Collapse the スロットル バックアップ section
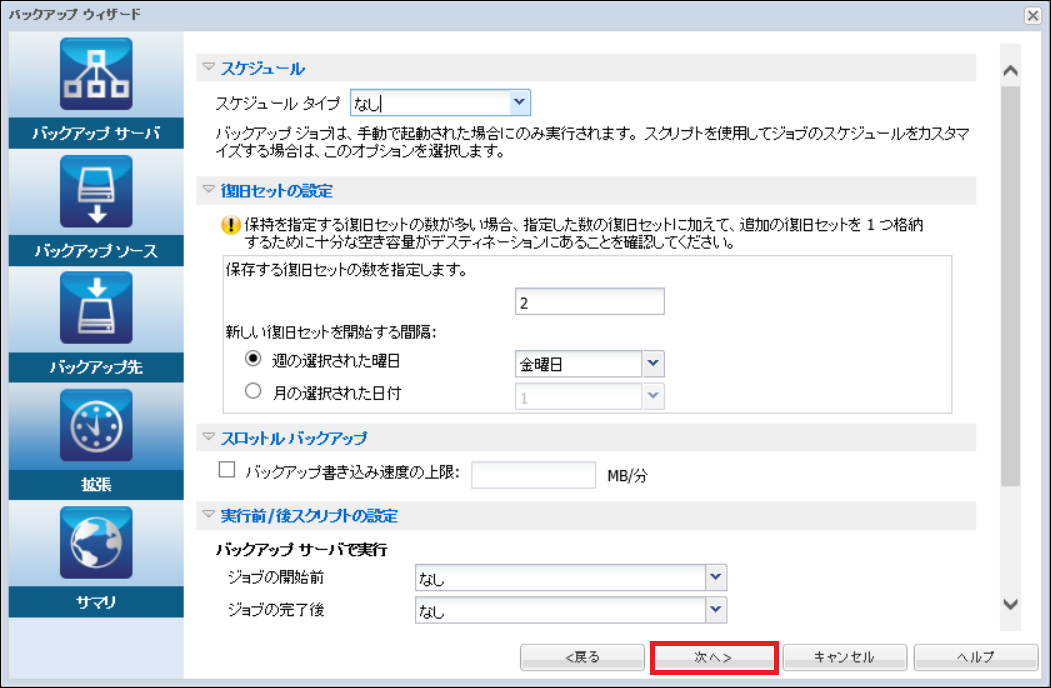Screen dimensions: 1051x688 [208, 437]
